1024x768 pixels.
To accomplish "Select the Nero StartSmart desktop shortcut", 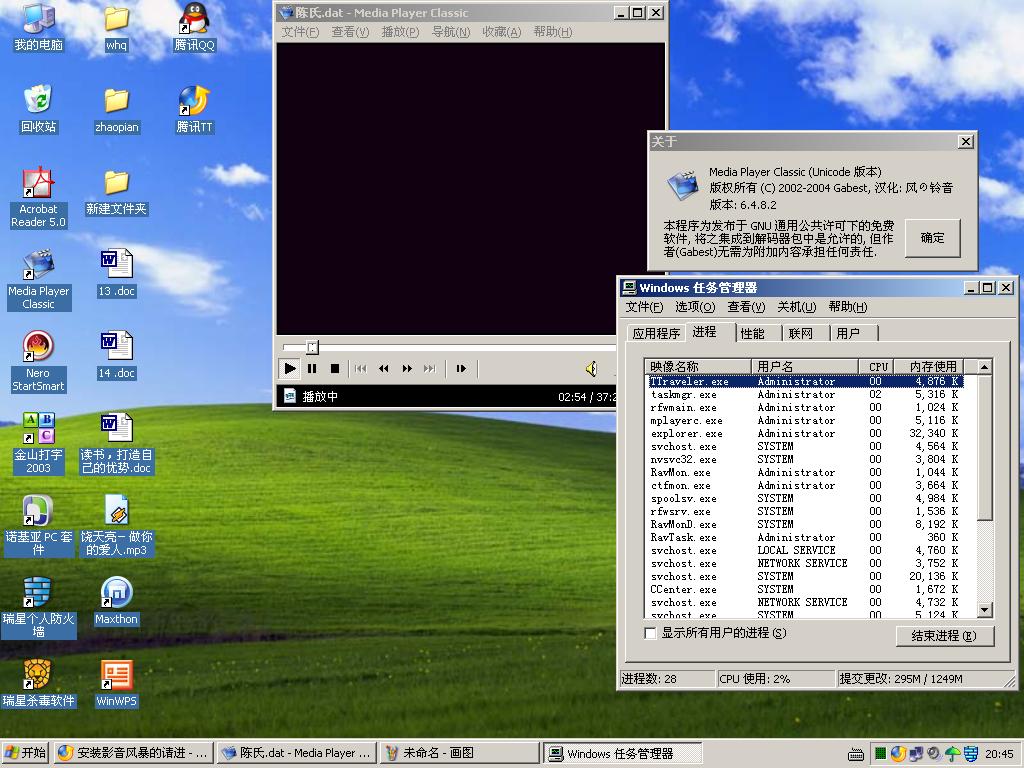I will coord(38,360).
